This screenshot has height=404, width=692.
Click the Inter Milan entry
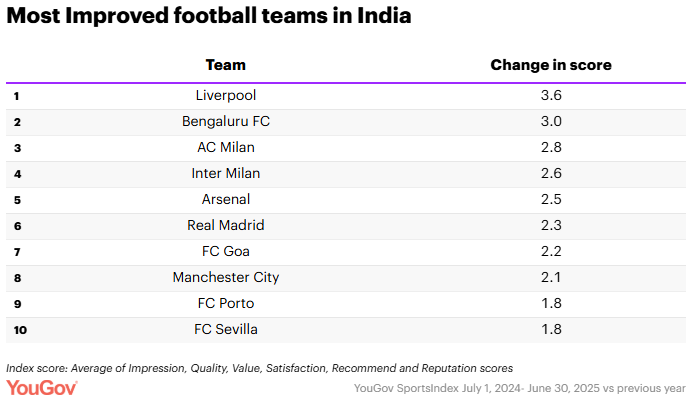(x=226, y=174)
